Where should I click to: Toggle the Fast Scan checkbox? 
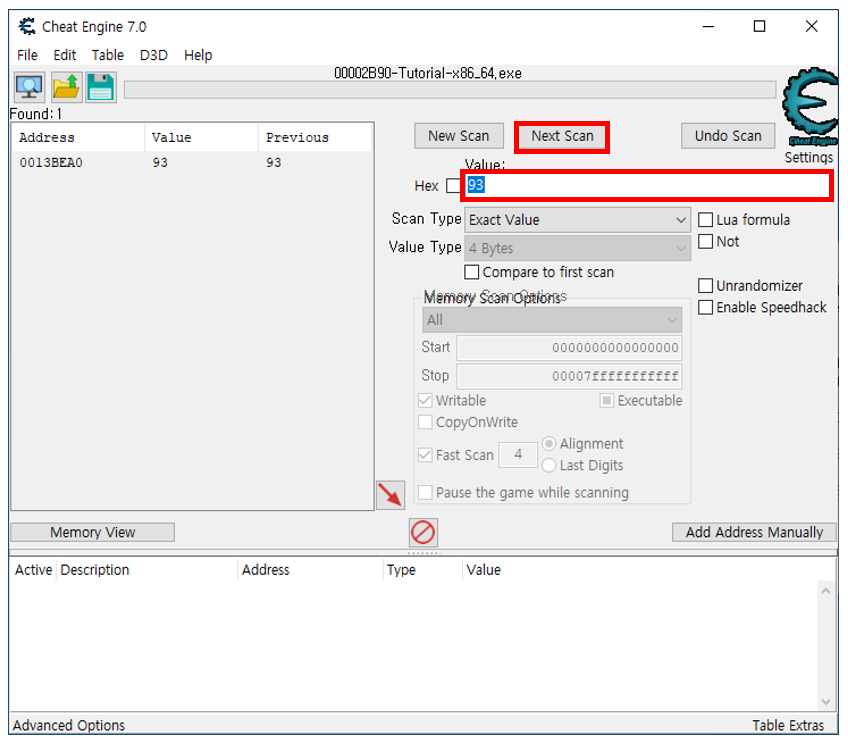pos(425,455)
